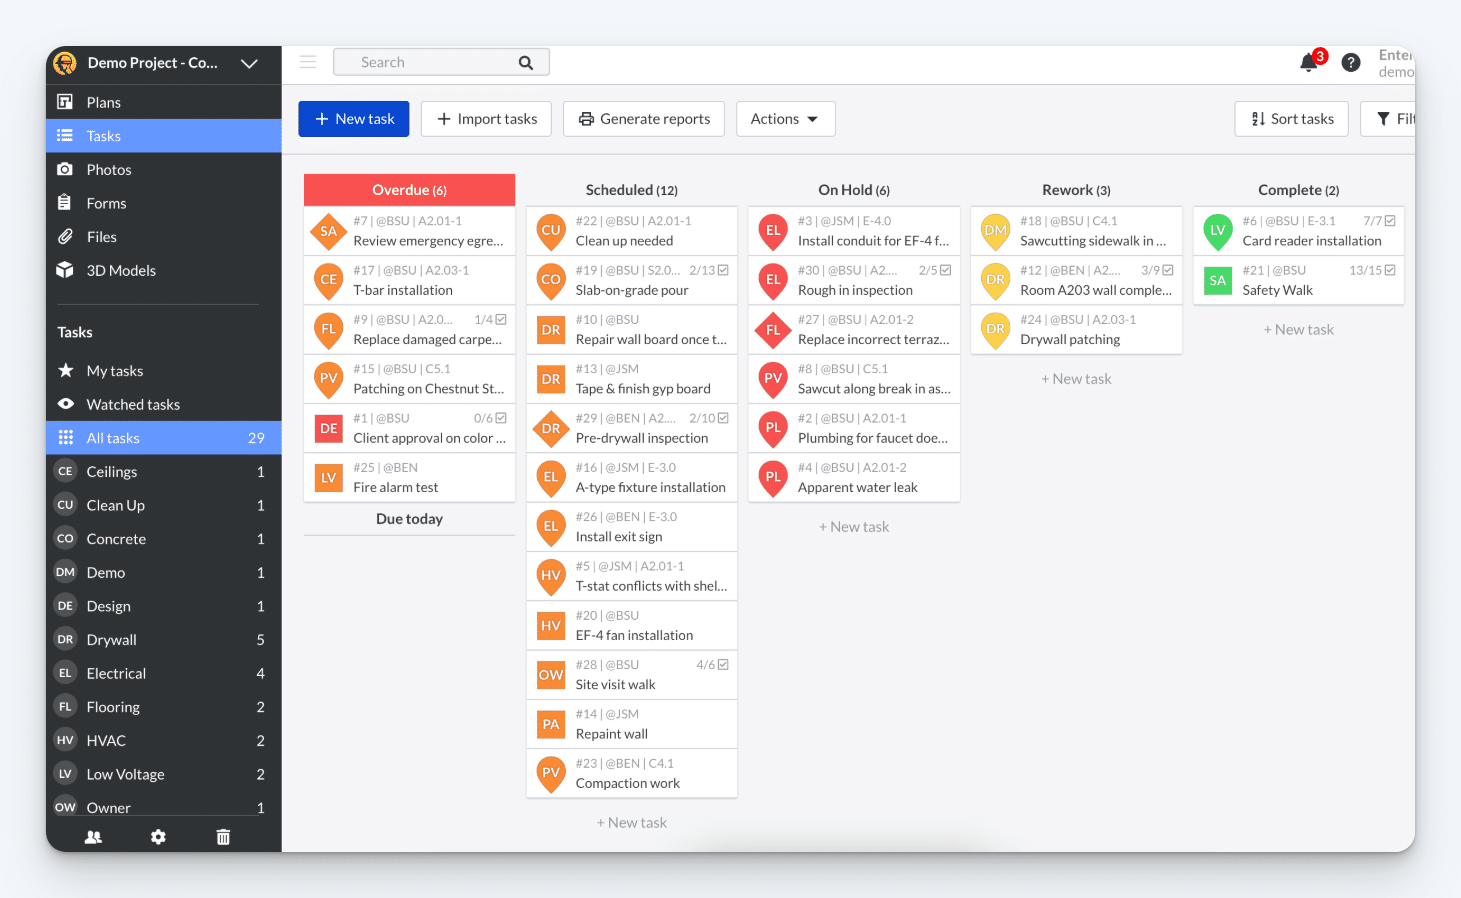Open the help question mark icon
This screenshot has height=898, width=1461.
(x=1350, y=62)
